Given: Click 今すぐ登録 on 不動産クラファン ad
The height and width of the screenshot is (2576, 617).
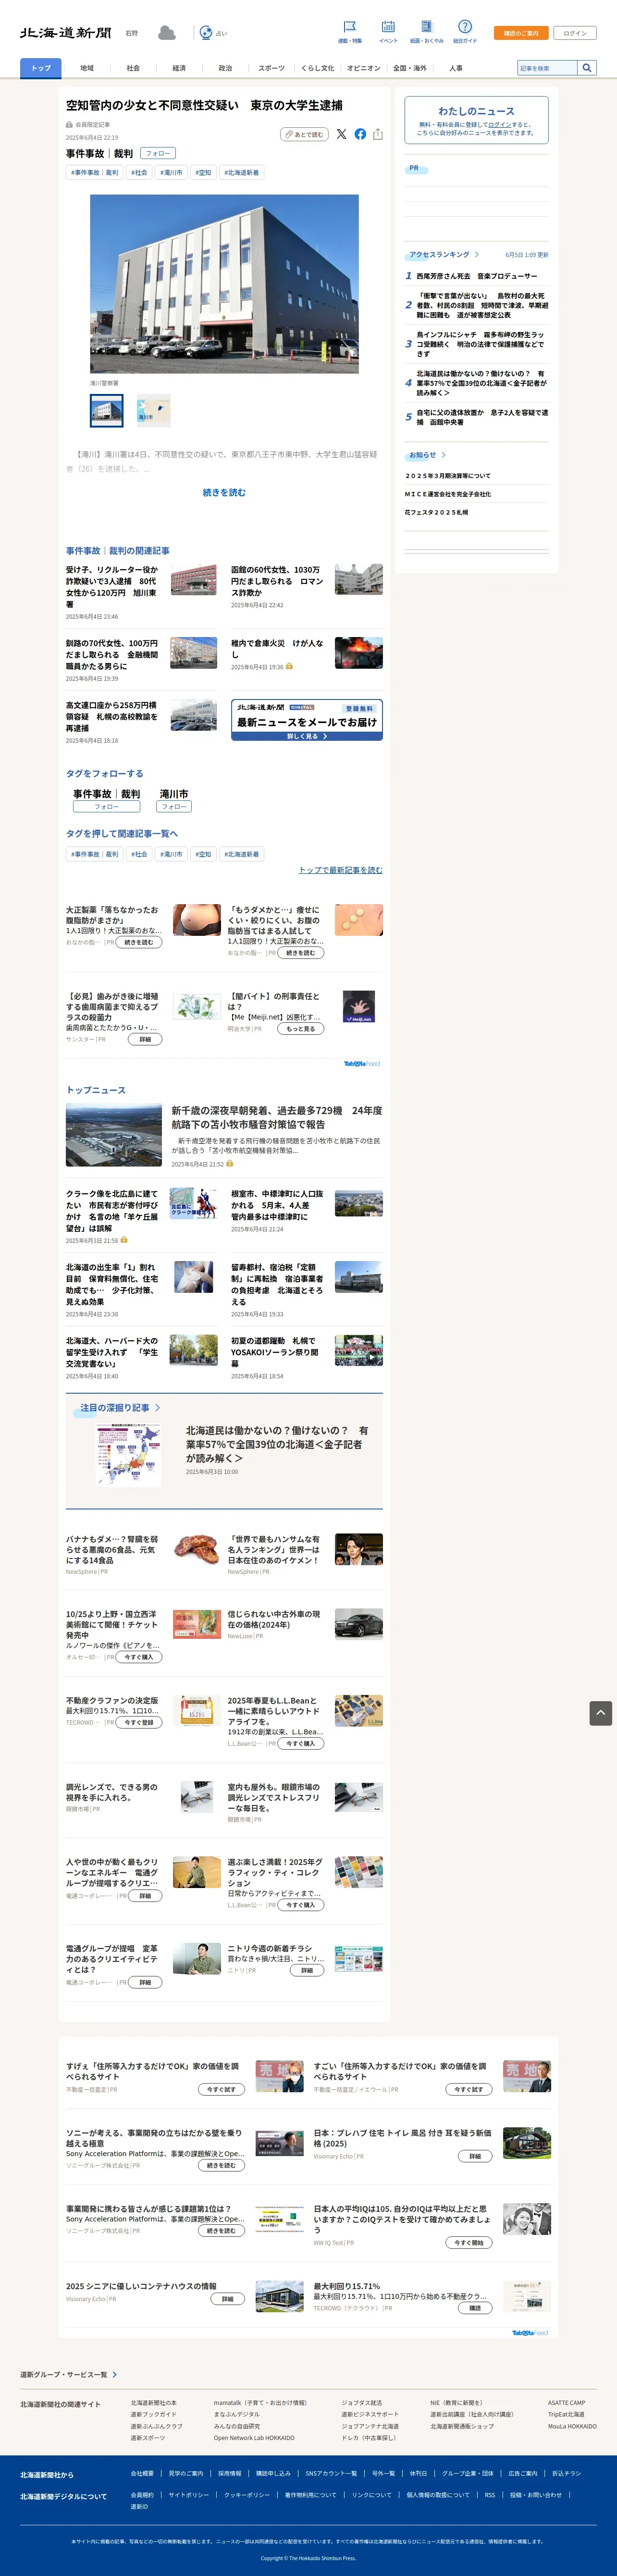Looking at the screenshot, I should (x=139, y=1723).
